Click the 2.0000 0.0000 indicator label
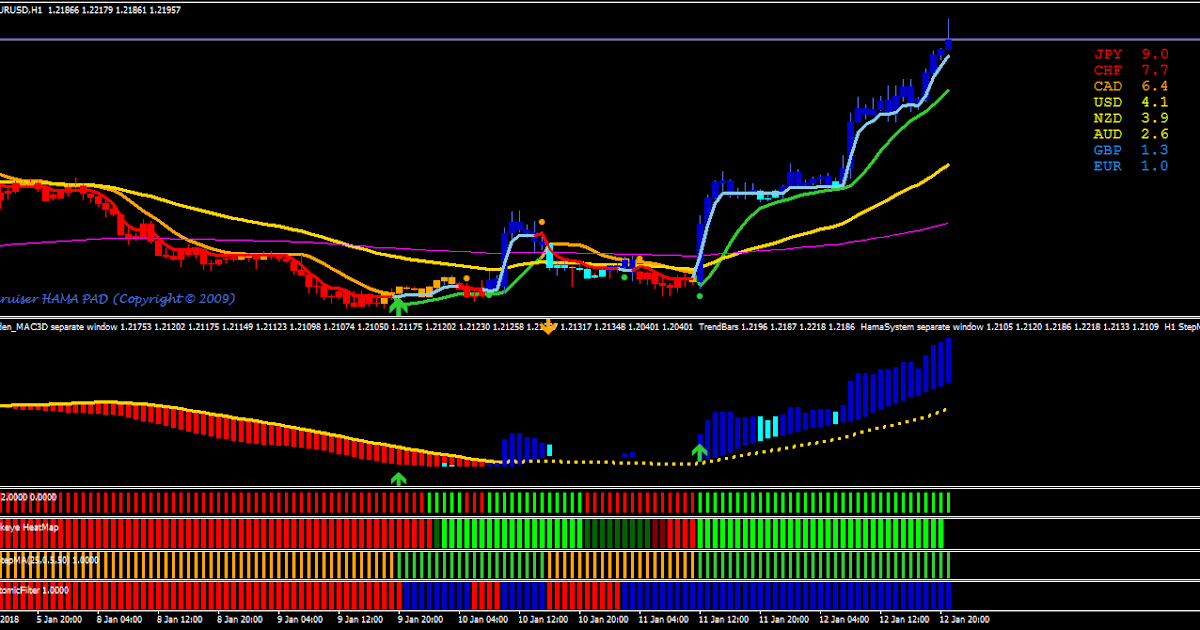Image resolution: width=1200 pixels, height=630 pixels. [29, 496]
